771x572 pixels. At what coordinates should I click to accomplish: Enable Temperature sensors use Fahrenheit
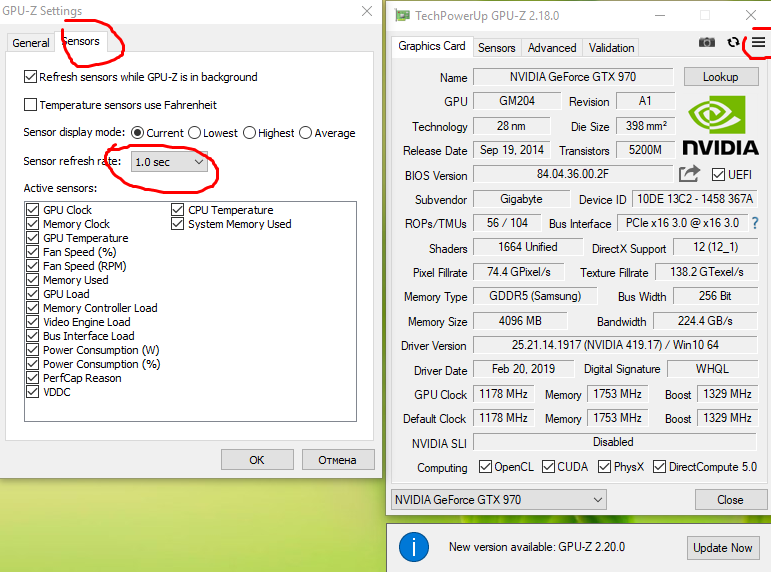[x=30, y=105]
